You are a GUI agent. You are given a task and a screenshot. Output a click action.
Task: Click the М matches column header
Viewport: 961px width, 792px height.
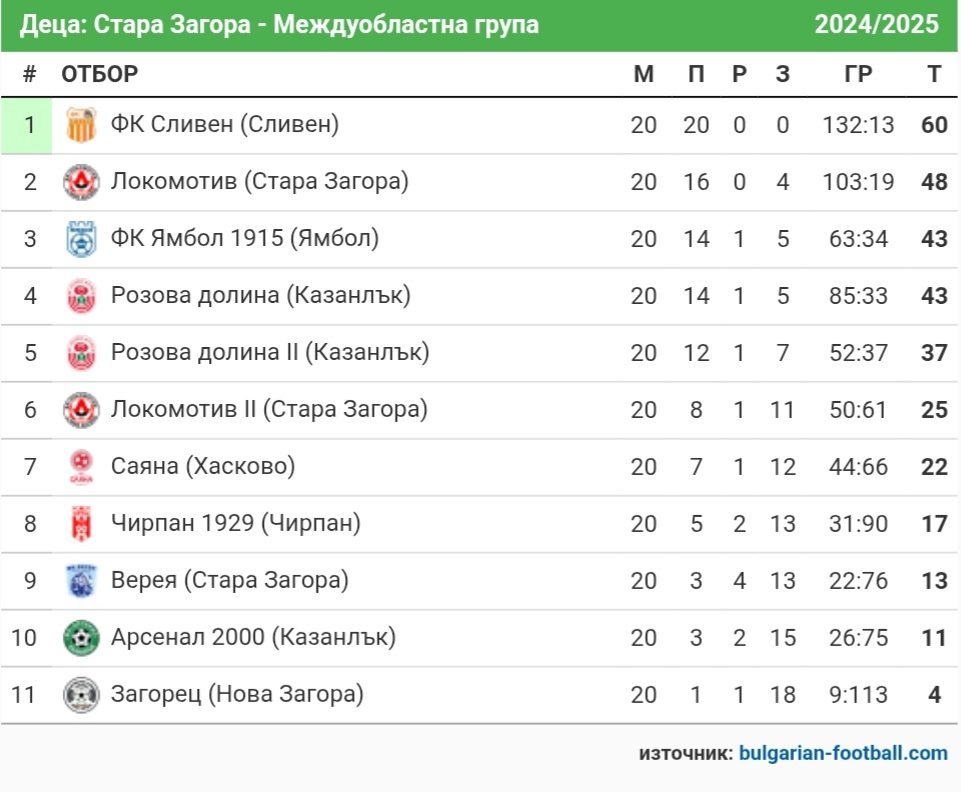644,74
